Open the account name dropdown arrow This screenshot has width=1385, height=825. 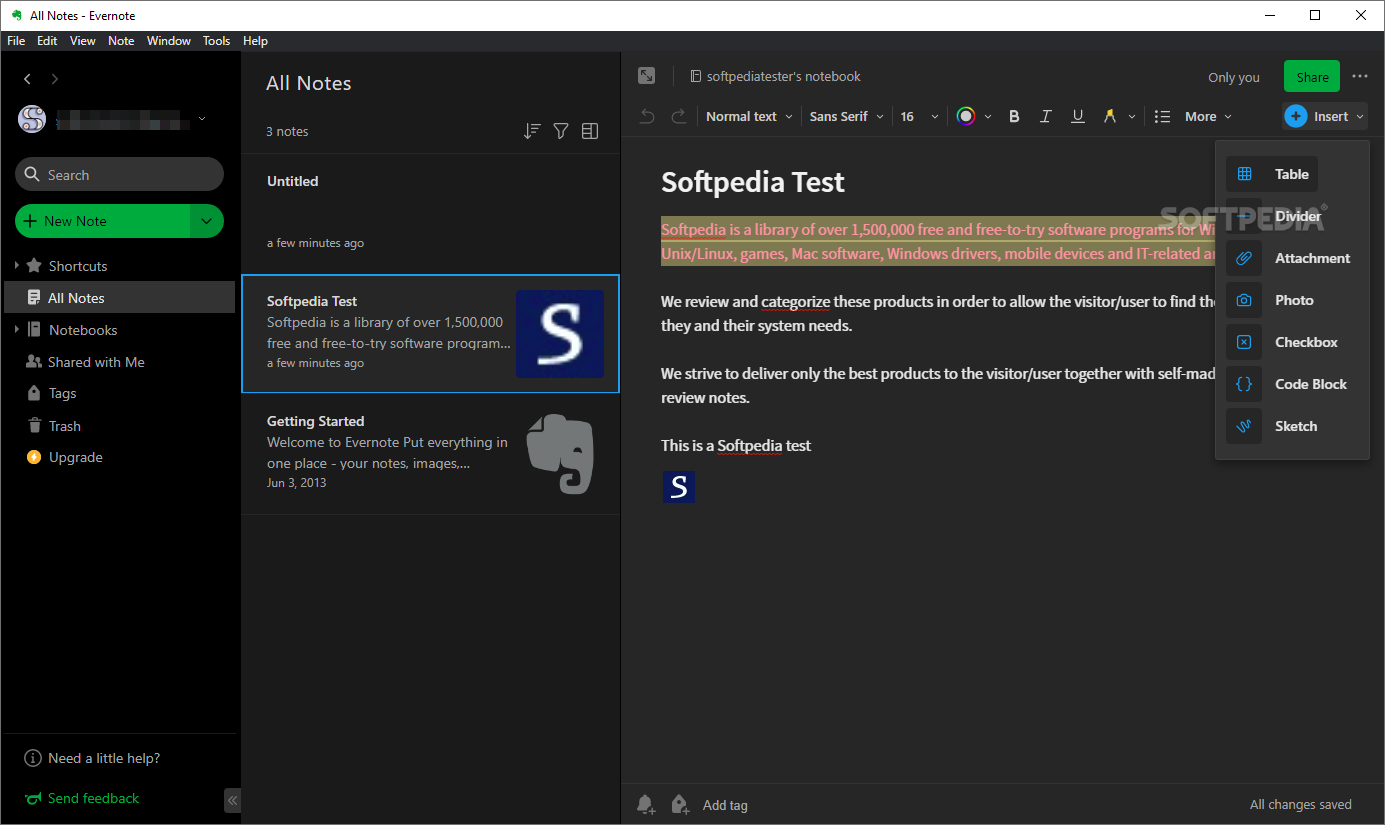pyautogui.click(x=202, y=119)
